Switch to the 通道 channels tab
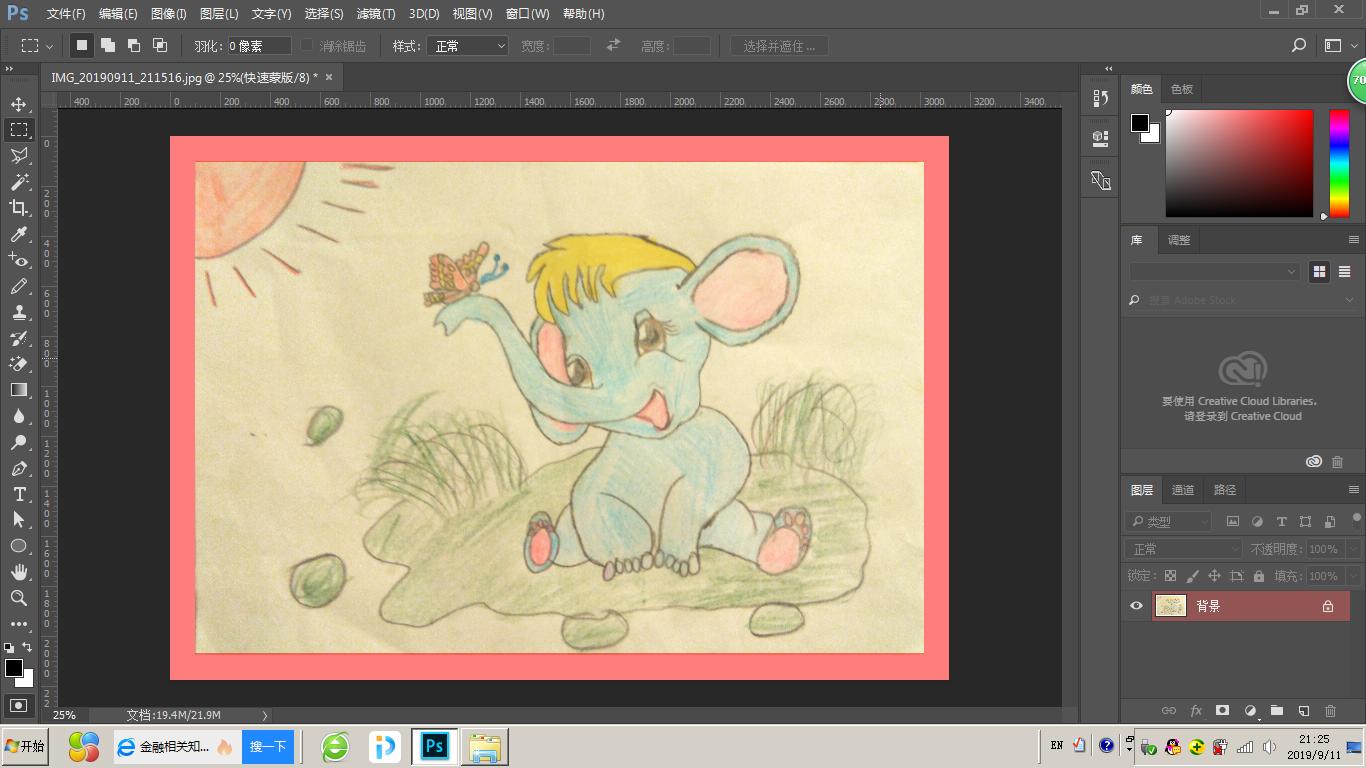 [1183, 490]
